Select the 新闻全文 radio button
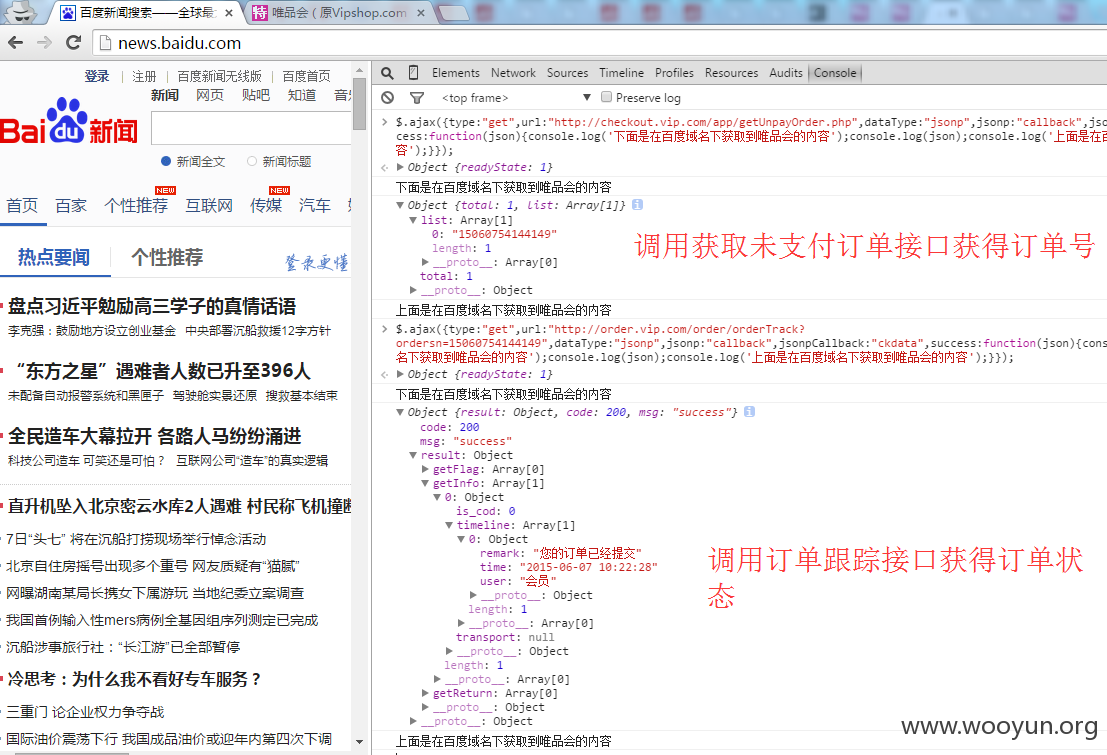Screen dimensions: 1107x755 pyautogui.click(x=166, y=161)
